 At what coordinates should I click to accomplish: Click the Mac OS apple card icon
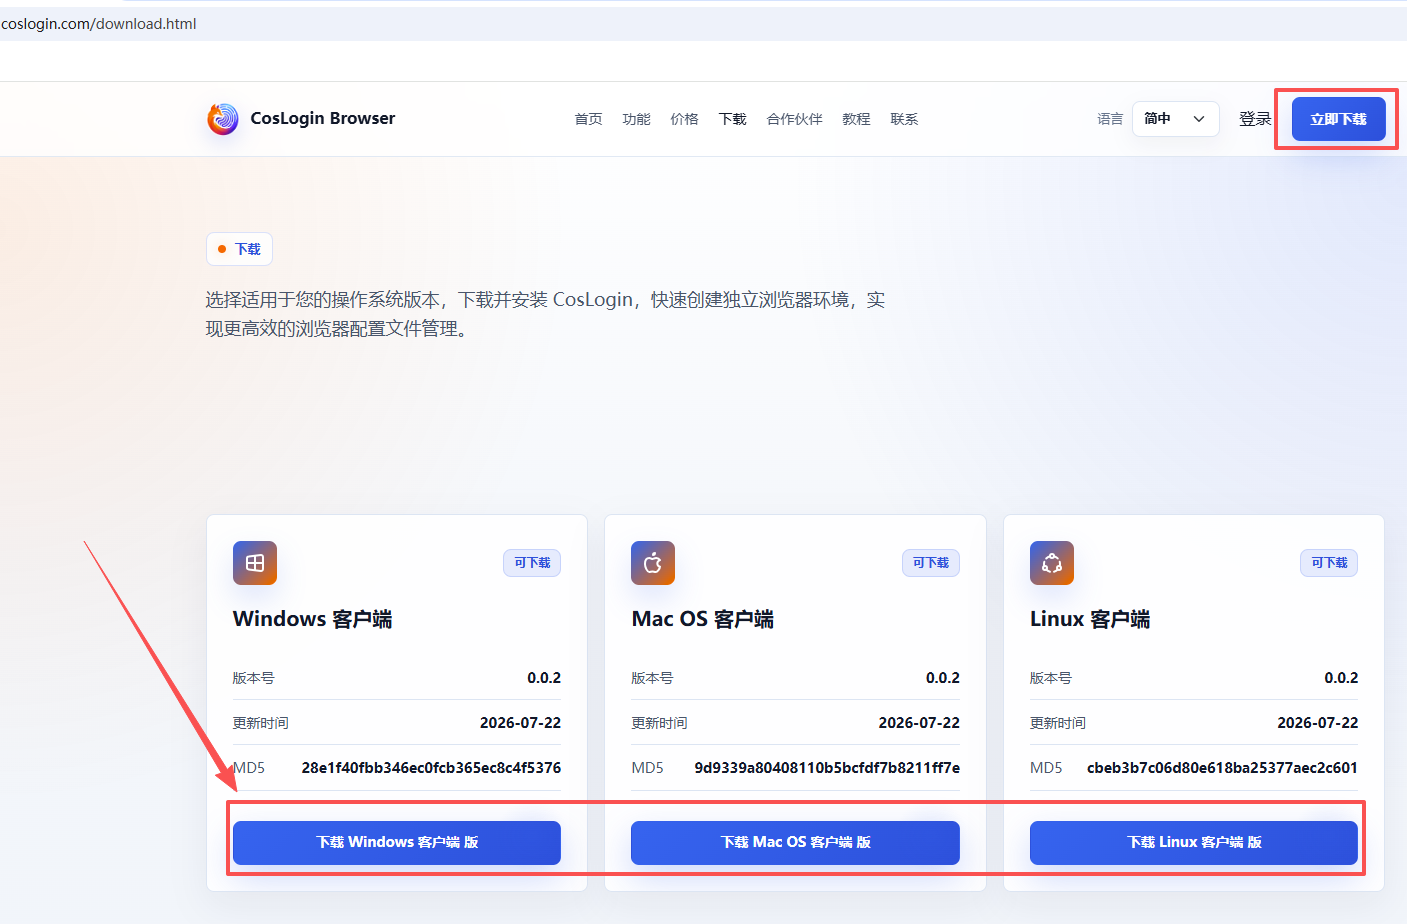click(653, 563)
